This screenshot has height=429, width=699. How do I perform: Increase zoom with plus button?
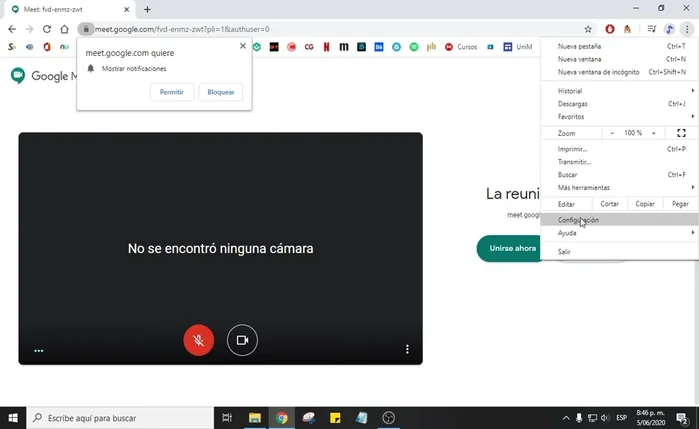click(654, 133)
